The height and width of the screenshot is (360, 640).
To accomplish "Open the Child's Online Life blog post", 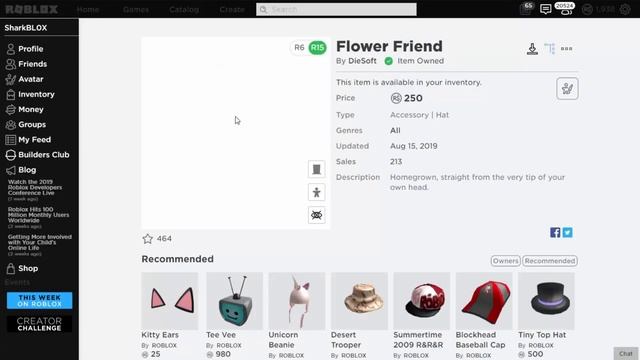I will coord(40,242).
